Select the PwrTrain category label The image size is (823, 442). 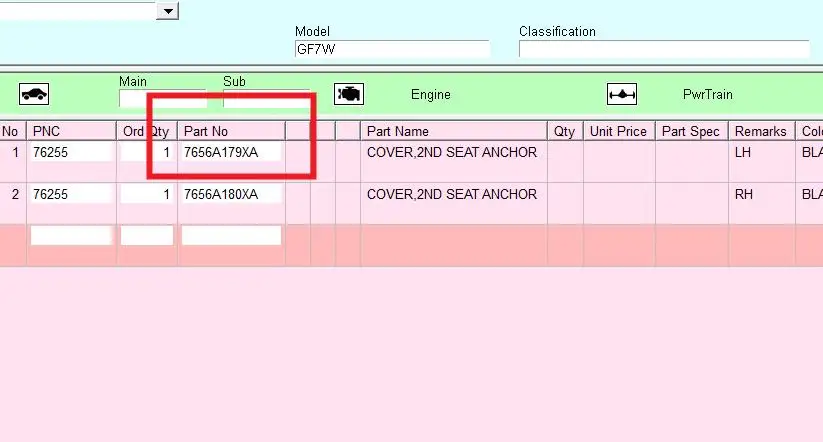(x=708, y=95)
